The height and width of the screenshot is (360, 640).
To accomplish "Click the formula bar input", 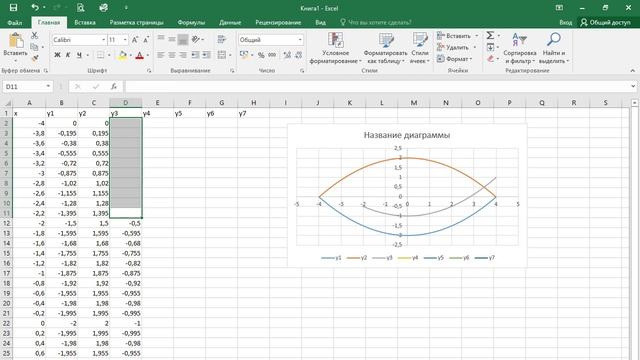I will coord(378,87).
